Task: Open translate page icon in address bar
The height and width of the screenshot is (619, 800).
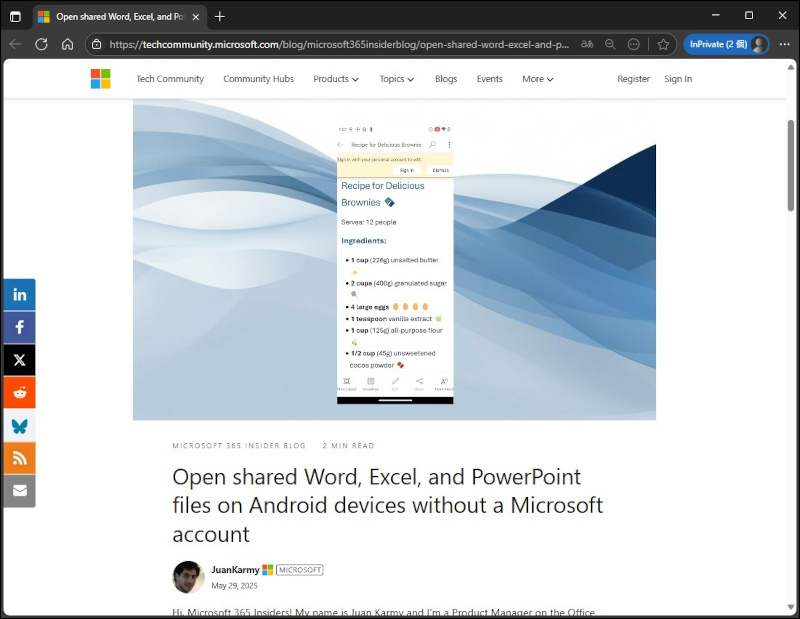Action: [587, 44]
